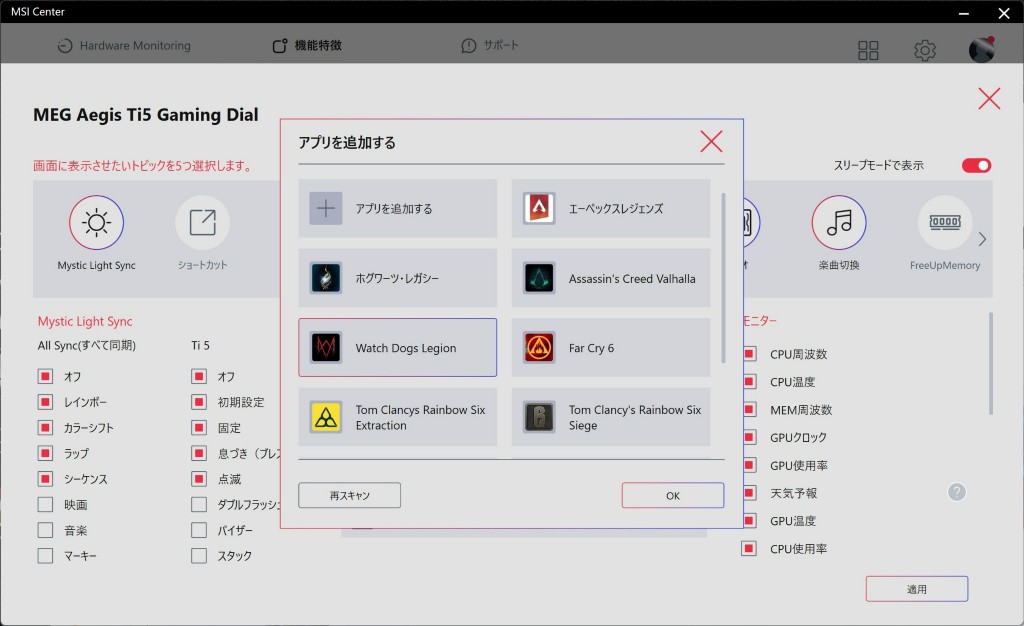Select Rainbow Six Siege icon

[x=539, y=417]
